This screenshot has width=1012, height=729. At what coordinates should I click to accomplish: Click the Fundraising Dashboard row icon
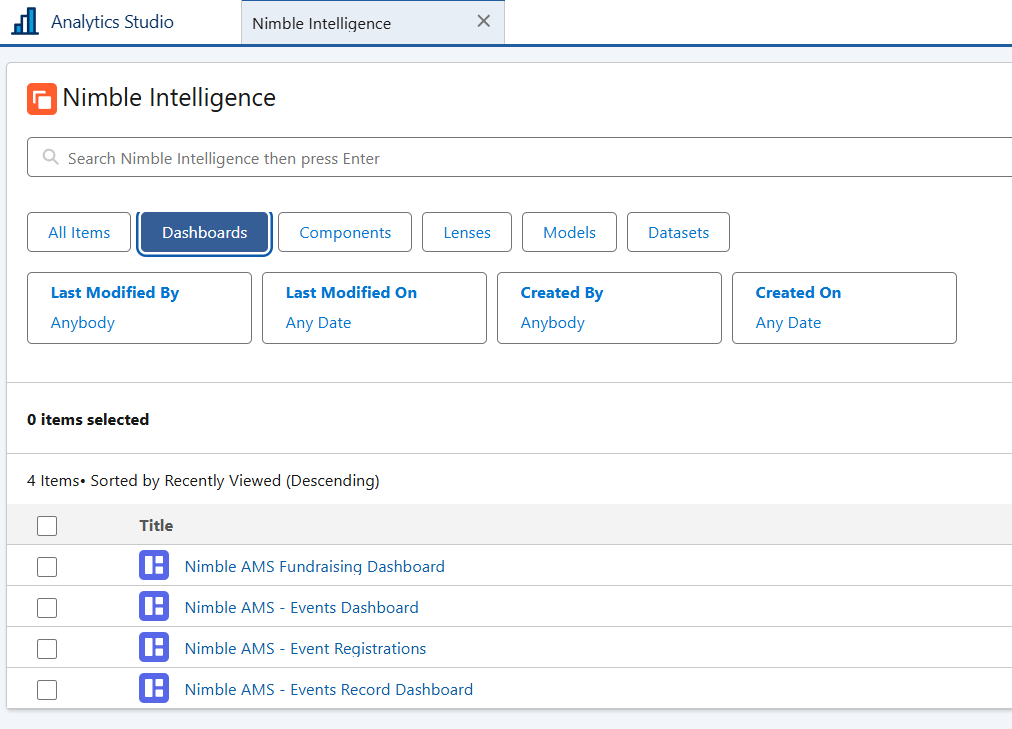(154, 566)
